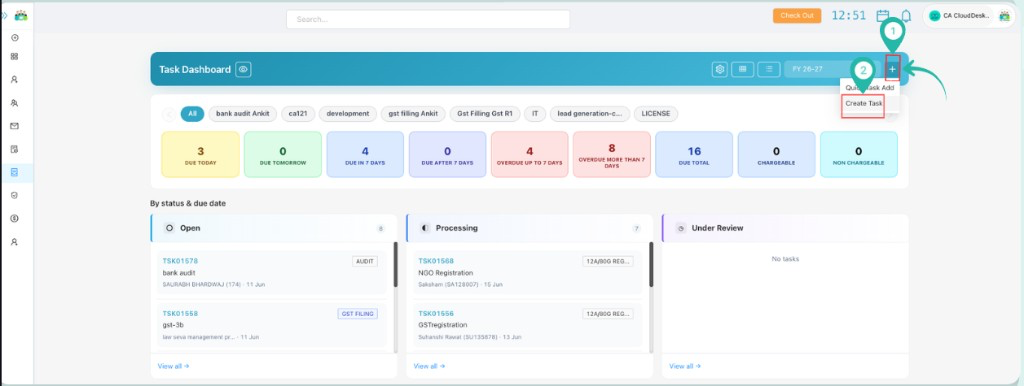
Task: Open the Due Total card
Action: tap(694, 154)
